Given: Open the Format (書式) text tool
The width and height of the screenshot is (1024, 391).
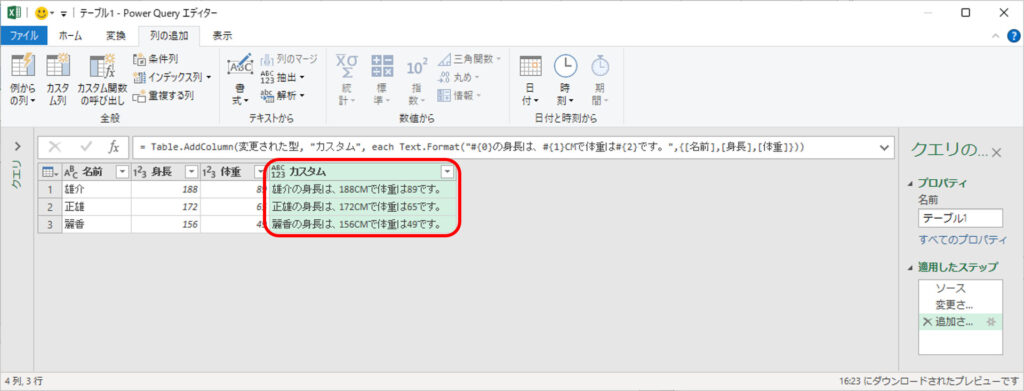Looking at the screenshot, I should 240,80.
